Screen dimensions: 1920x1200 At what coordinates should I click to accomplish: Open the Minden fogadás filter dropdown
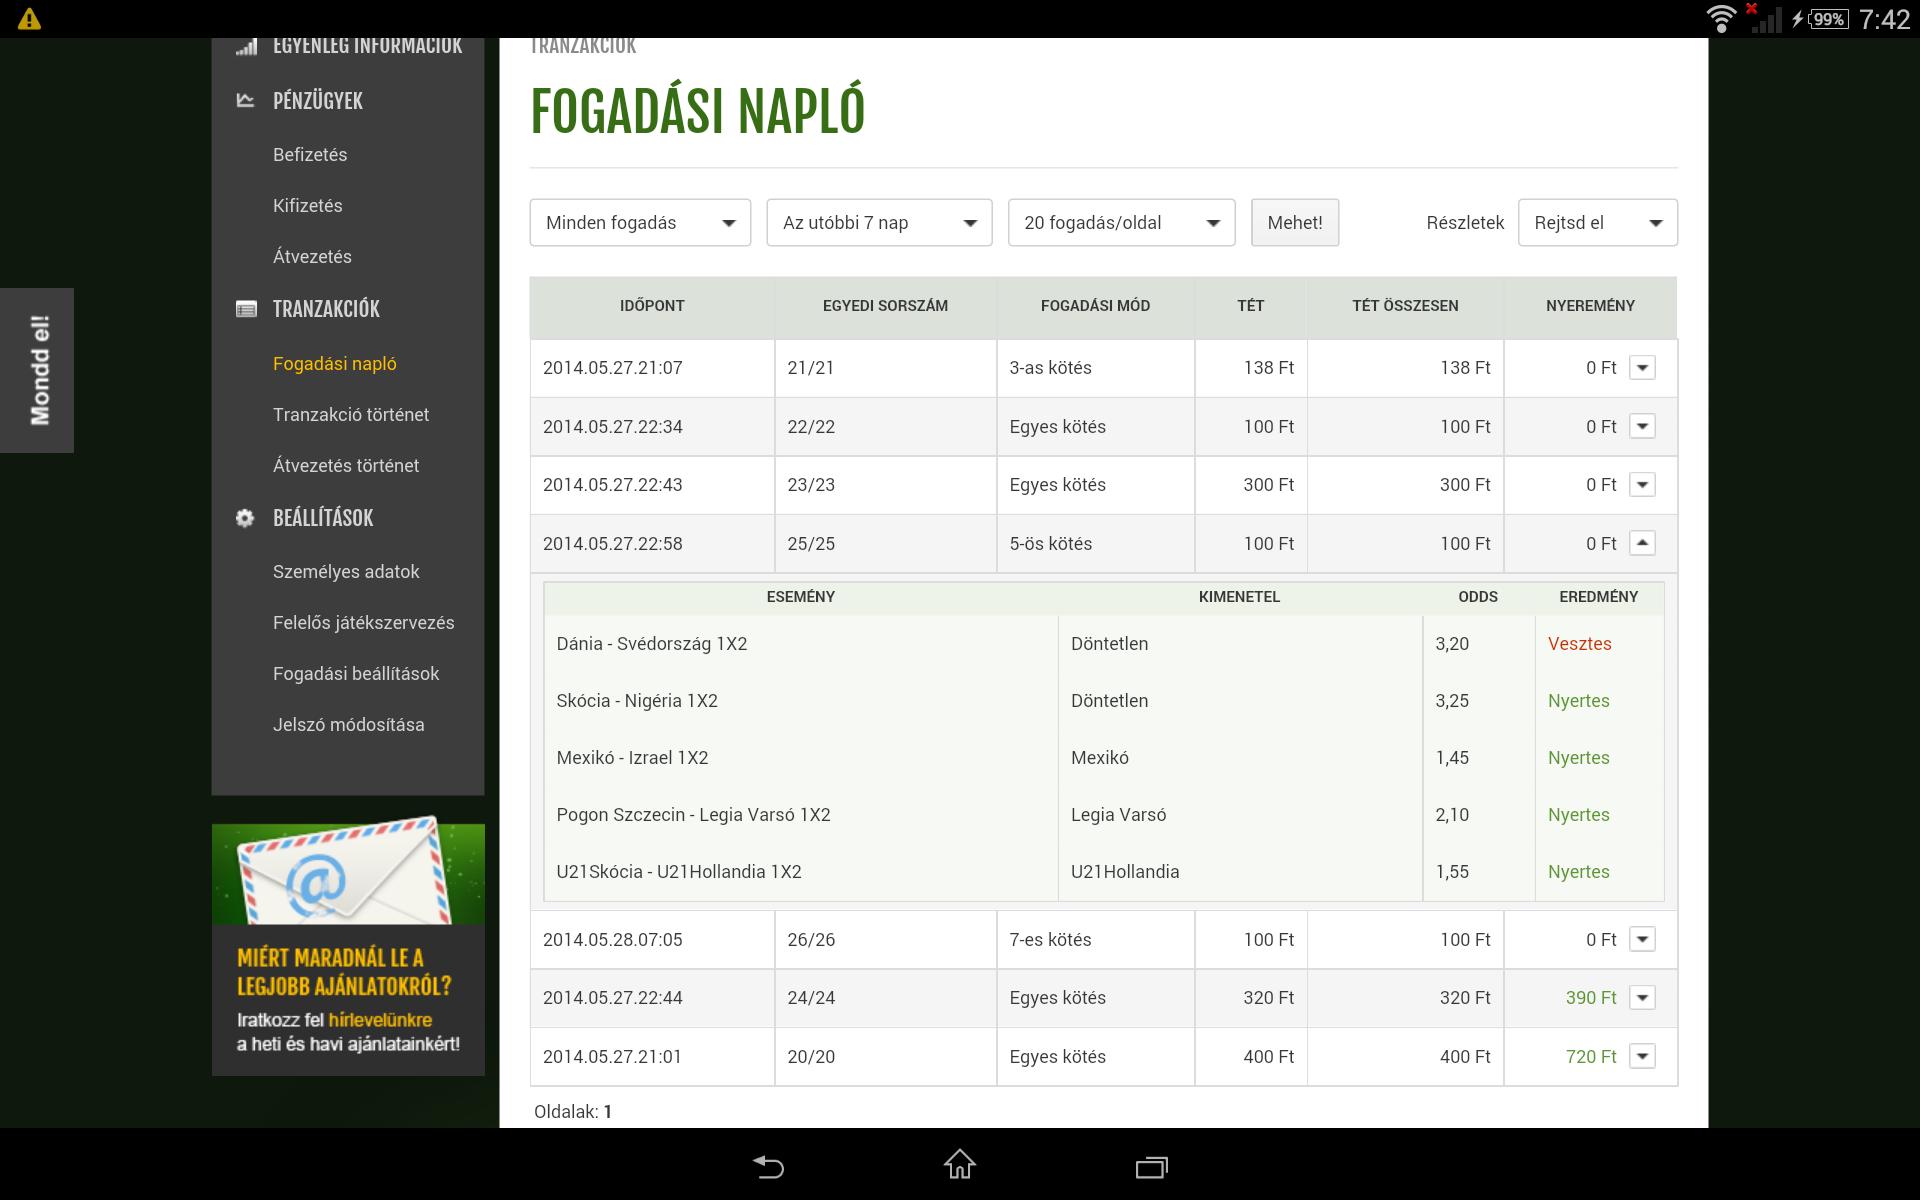[640, 223]
